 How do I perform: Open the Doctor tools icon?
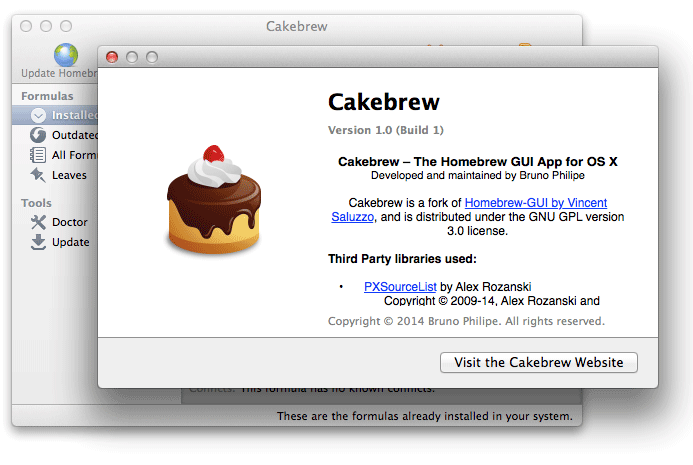click(38, 222)
